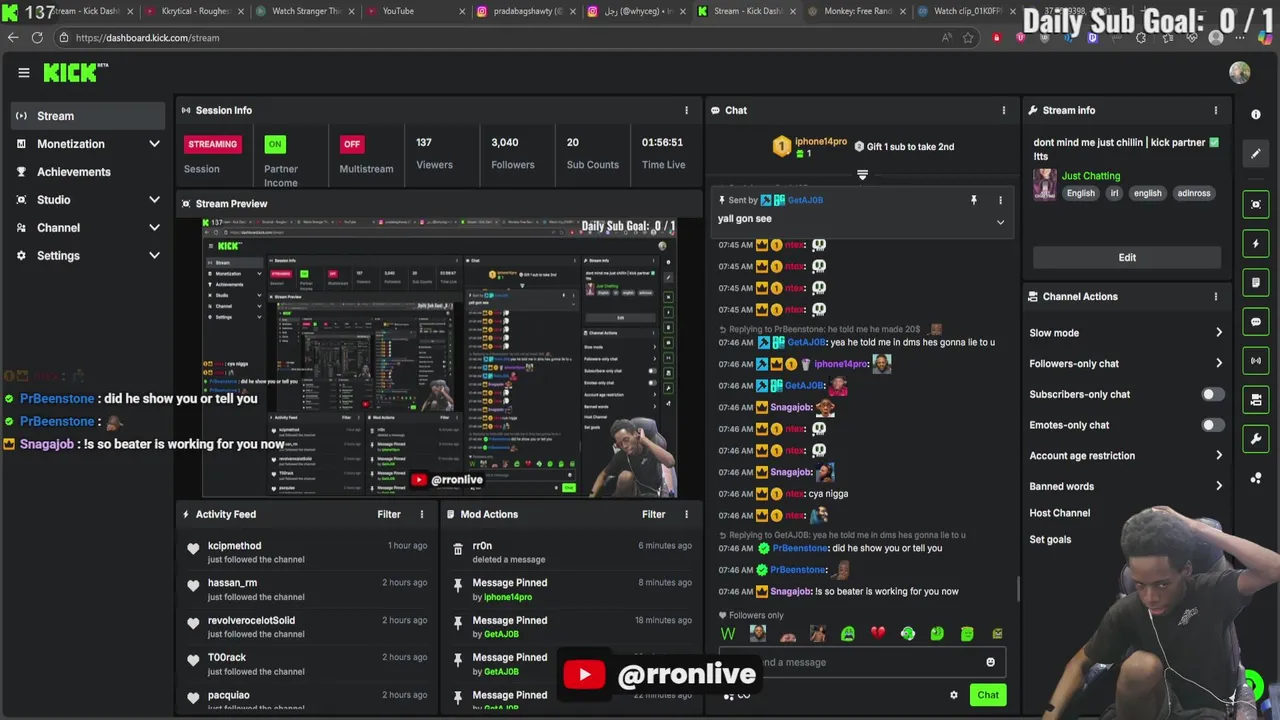The width and height of the screenshot is (1280, 720).
Task: Toggle Subscribers-only chat switch
Action: point(1212,394)
